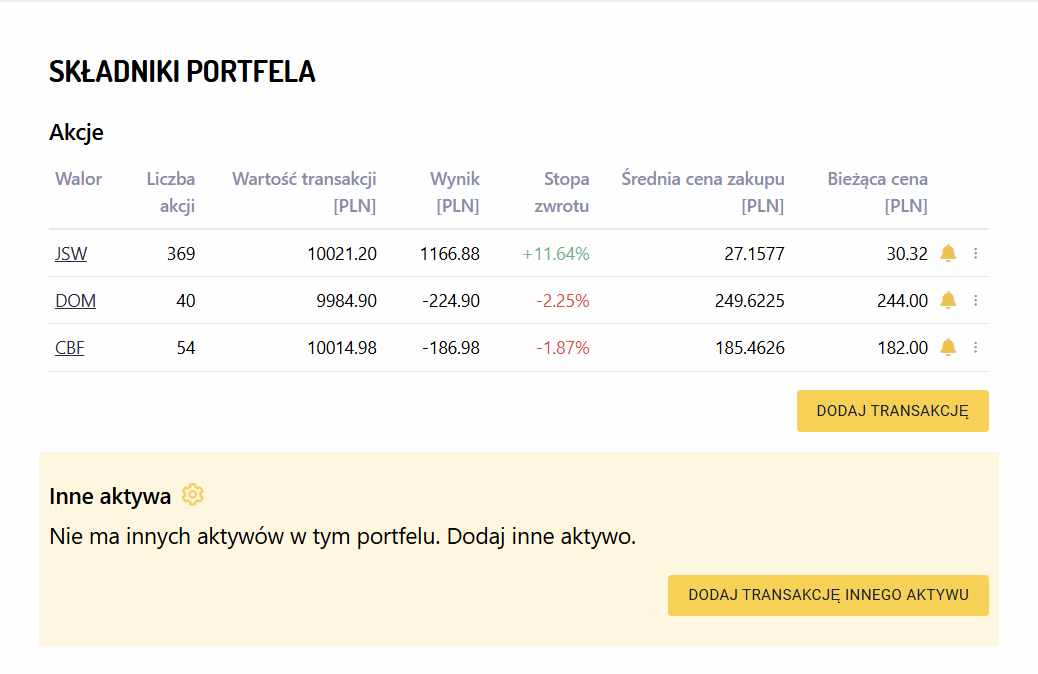Click the Walor column header
This screenshot has height=674, width=1038.
[x=79, y=179]
